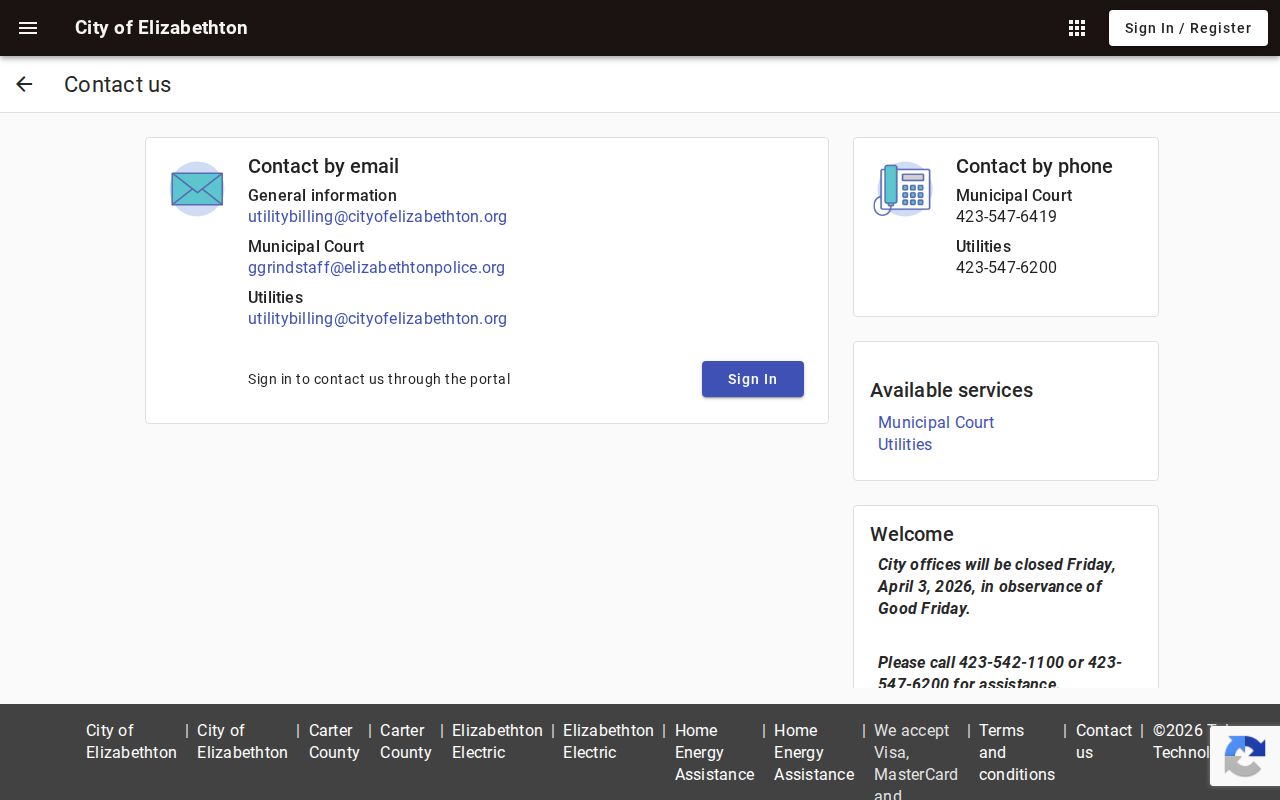
Task: Go back using the arrow icon
Action: (x=24, y=84)
